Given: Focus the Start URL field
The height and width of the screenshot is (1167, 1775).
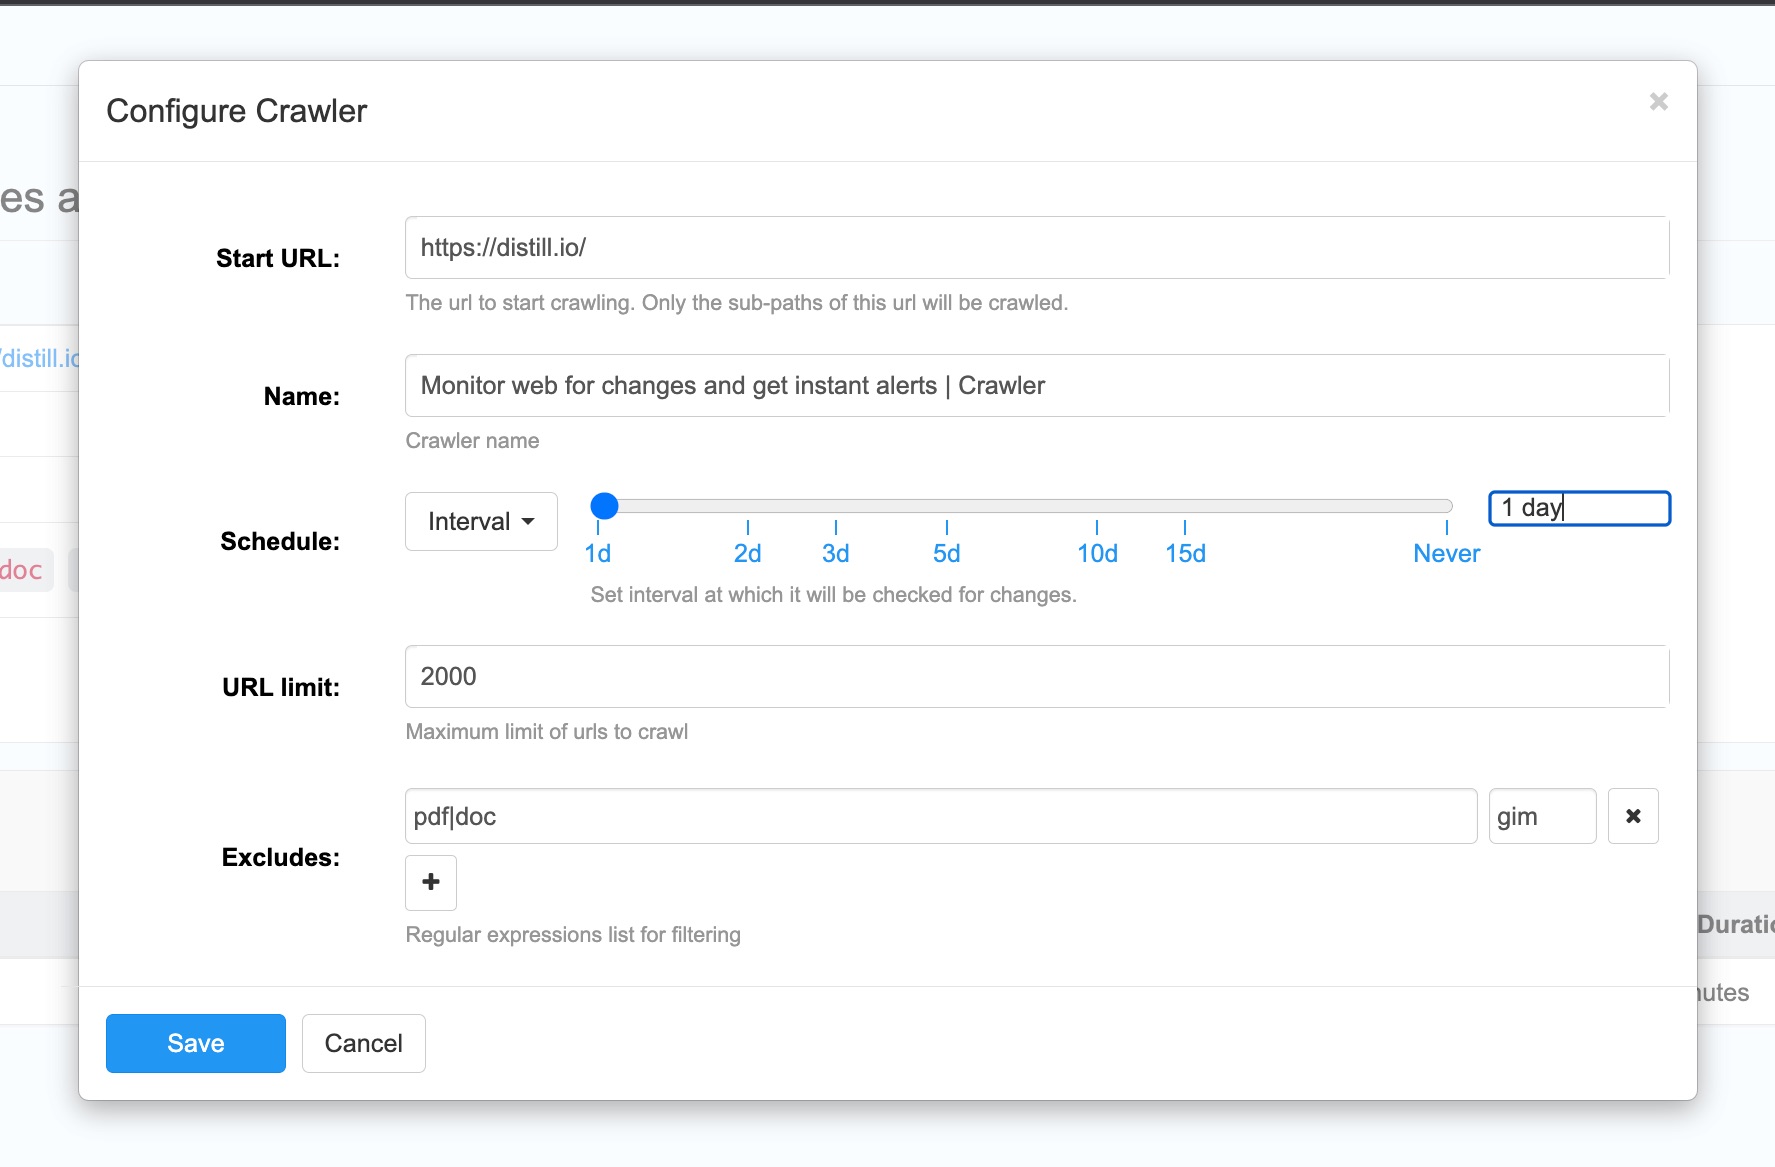Looking at the screenshot, I should click(1036, 248).
